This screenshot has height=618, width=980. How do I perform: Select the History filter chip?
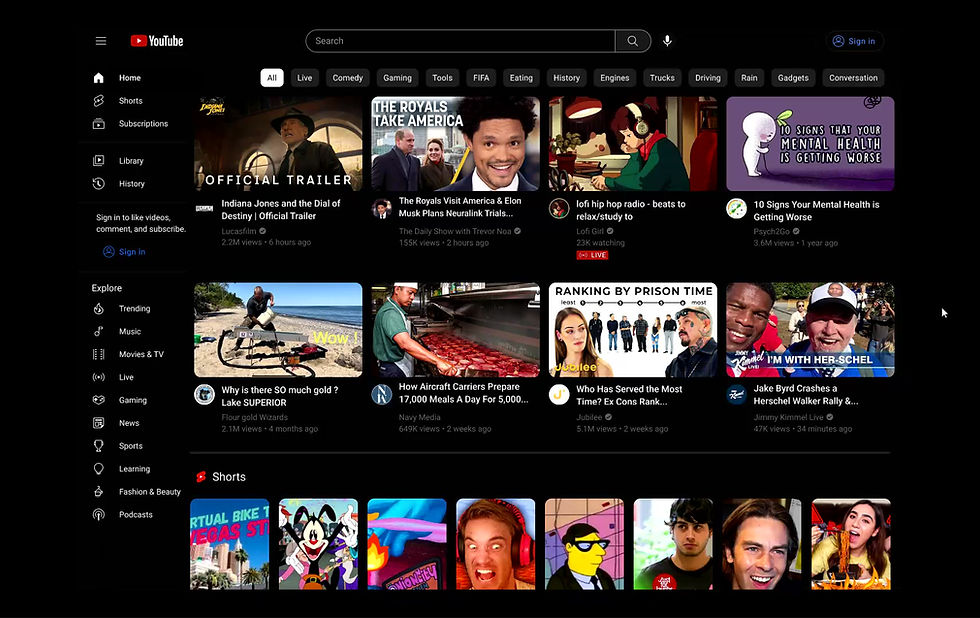(x=566, y=78)
